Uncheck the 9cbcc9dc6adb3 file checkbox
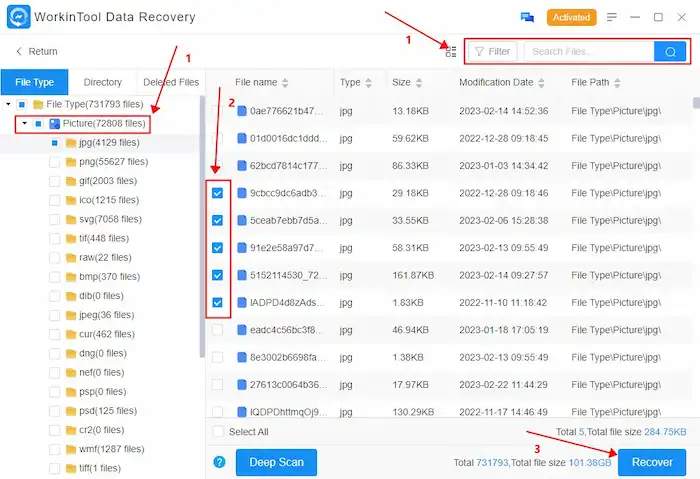 tap(217, 193)
